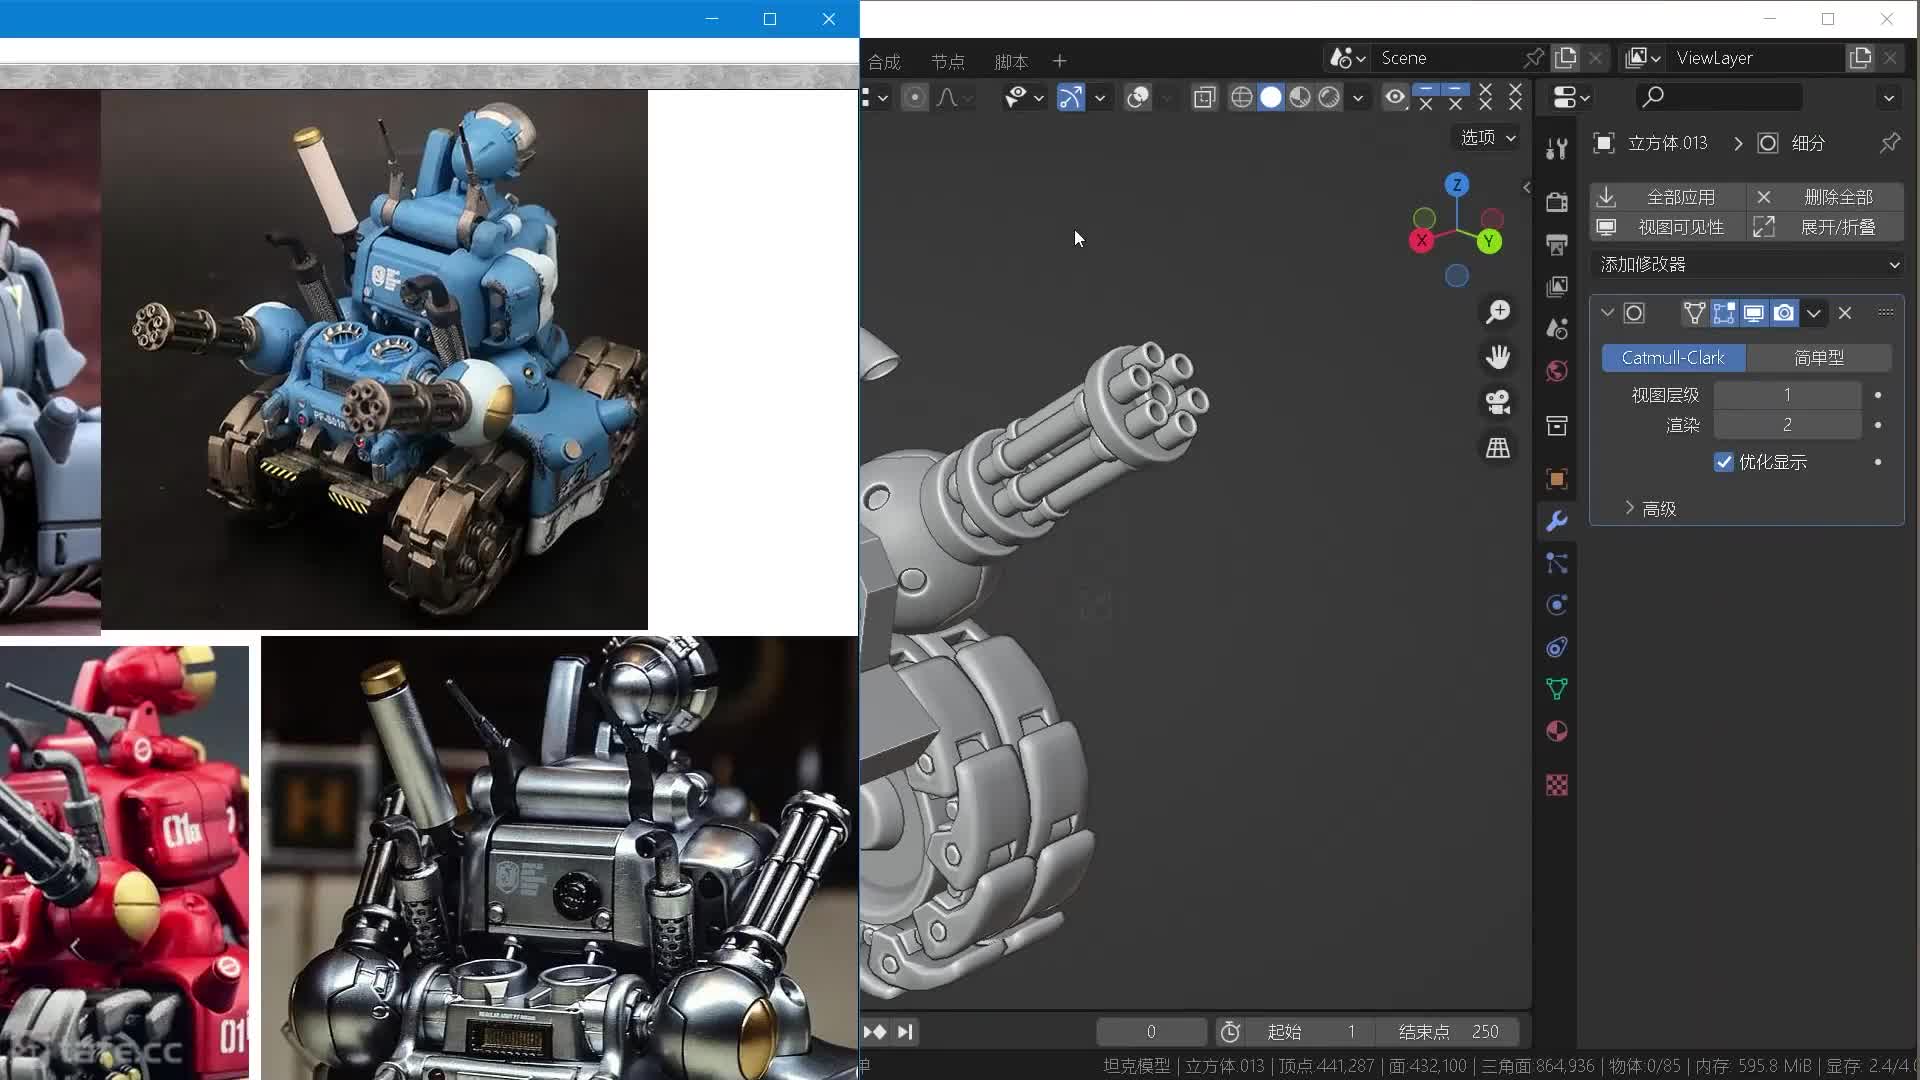Select the 简单型 subdivision type
Screen dimensions: 1920x1080
(1818, 358)
